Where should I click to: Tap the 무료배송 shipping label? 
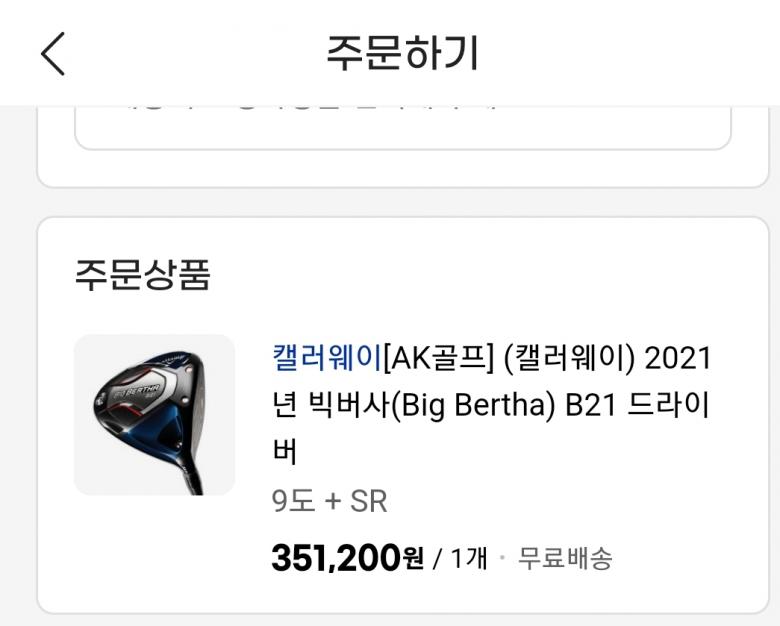click(565, 558)
